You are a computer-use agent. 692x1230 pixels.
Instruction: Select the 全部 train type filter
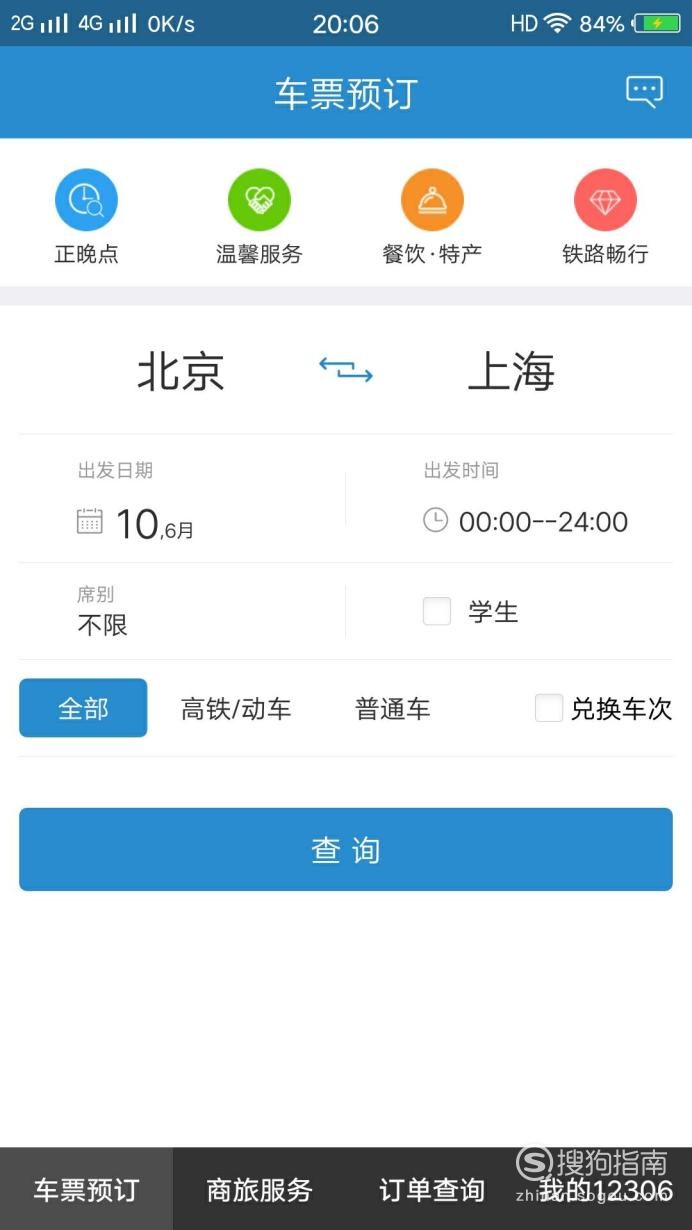[83, 708]
